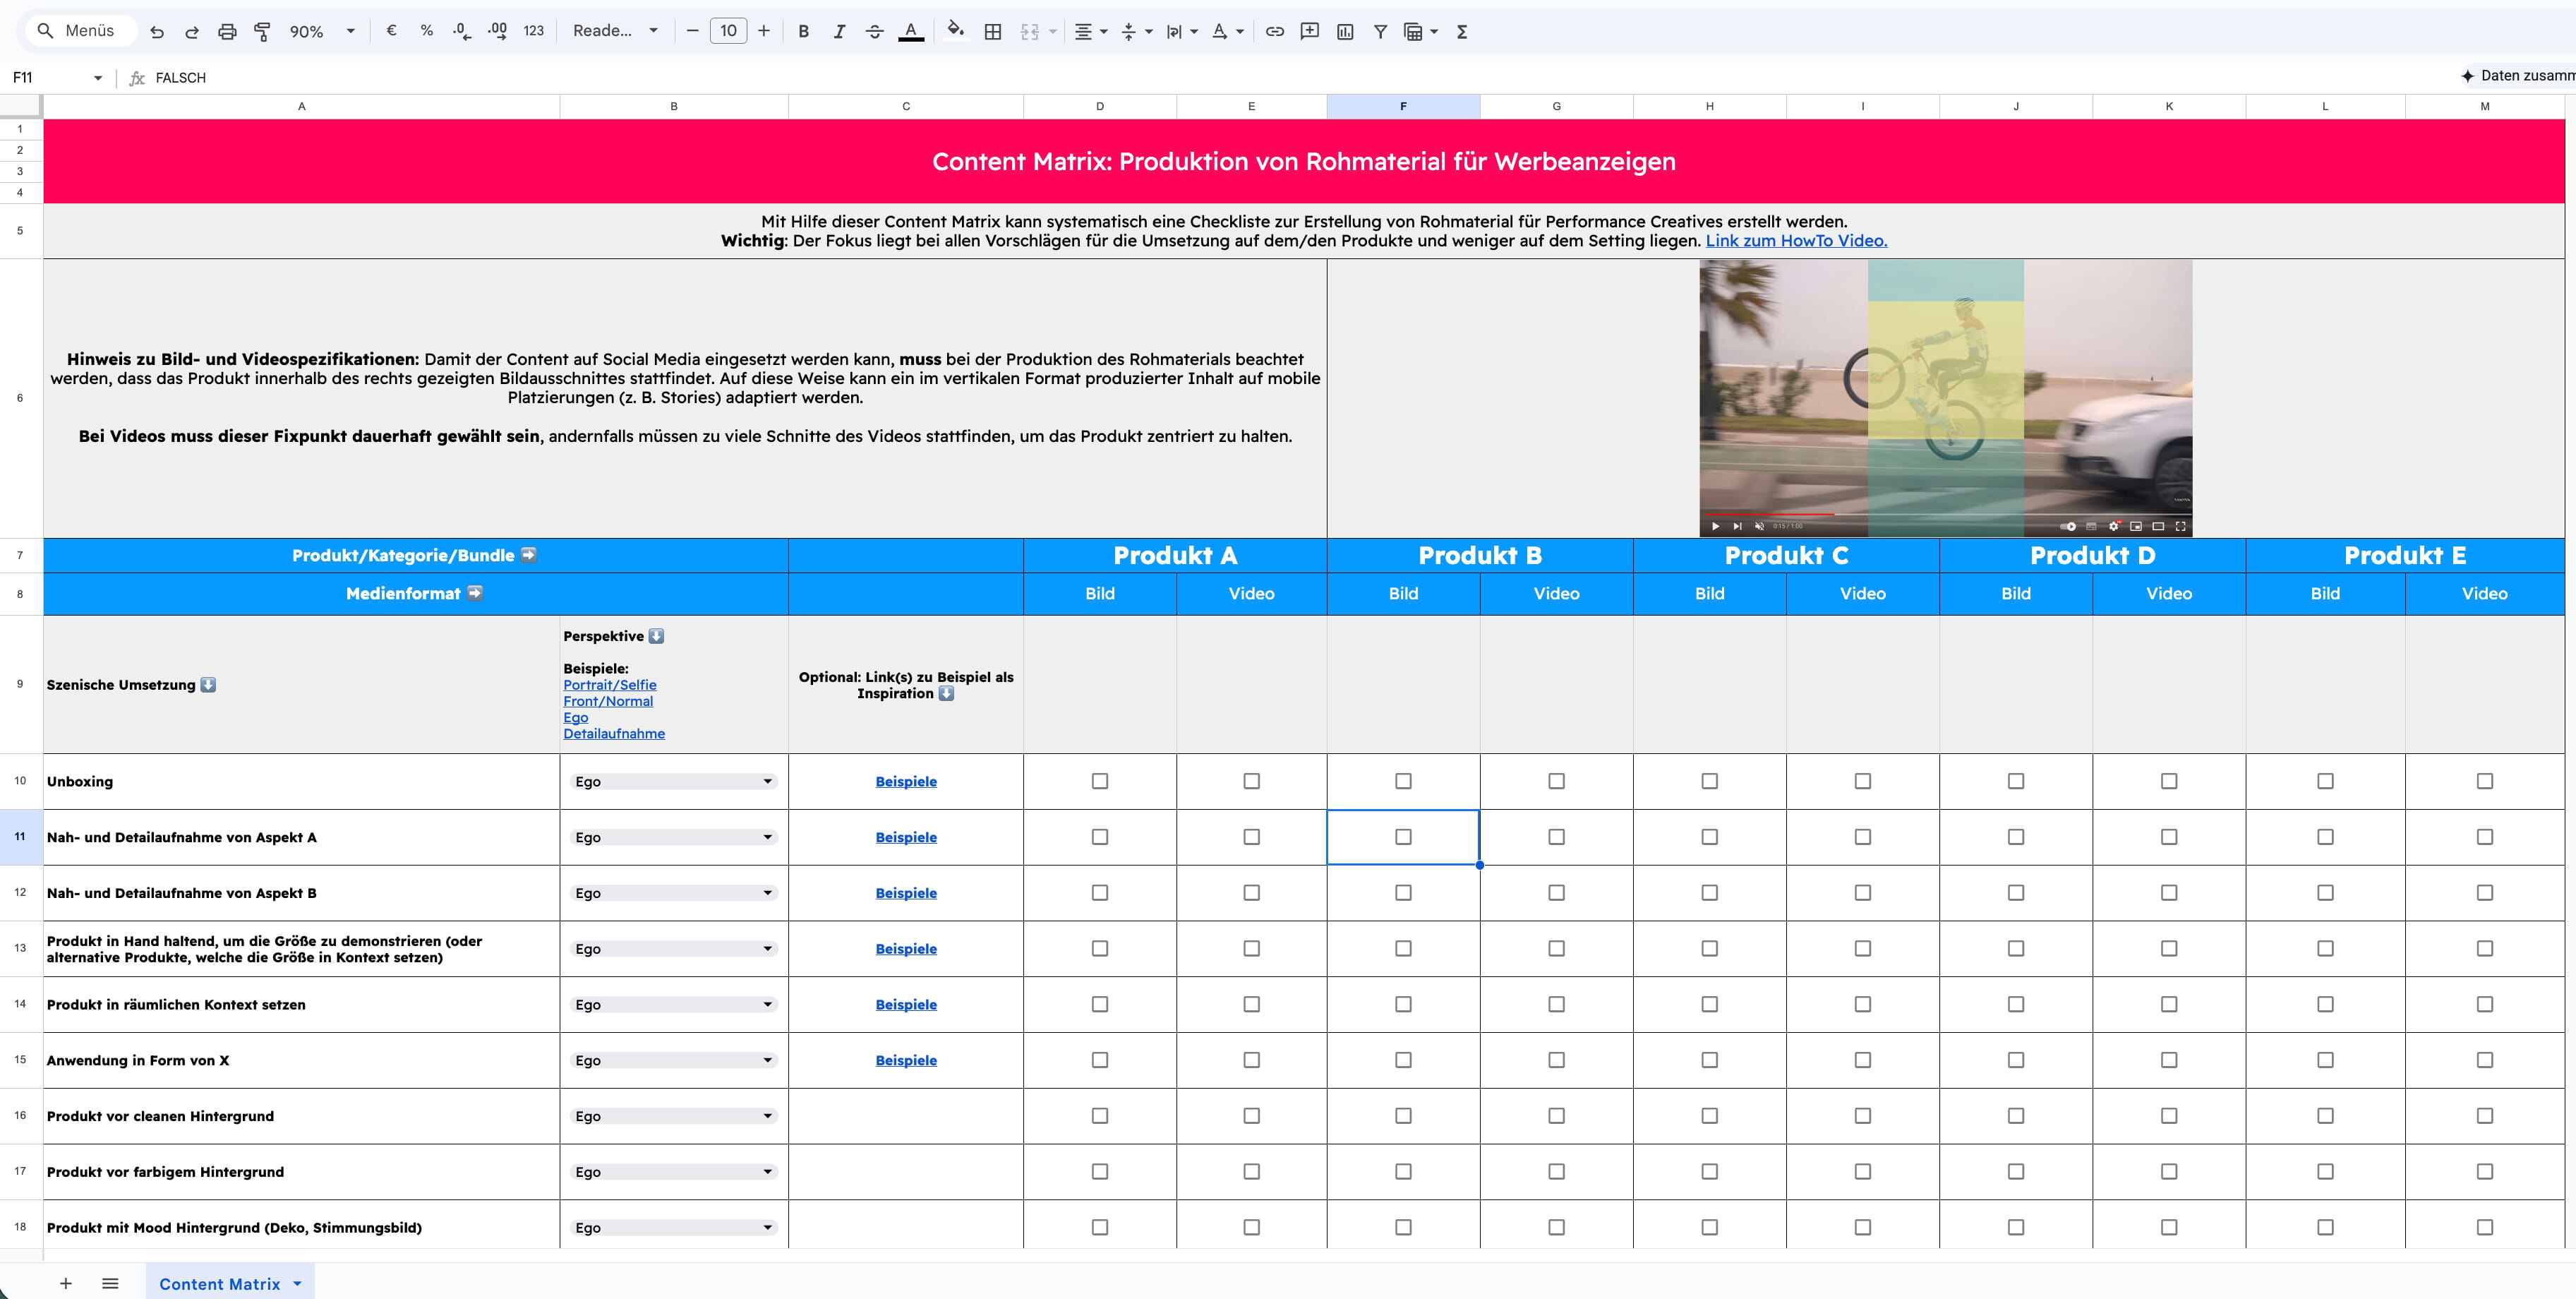Check Aspekt B box for Produkt C Bild
The image size is (2576, 1299).
click(1709, 893)
